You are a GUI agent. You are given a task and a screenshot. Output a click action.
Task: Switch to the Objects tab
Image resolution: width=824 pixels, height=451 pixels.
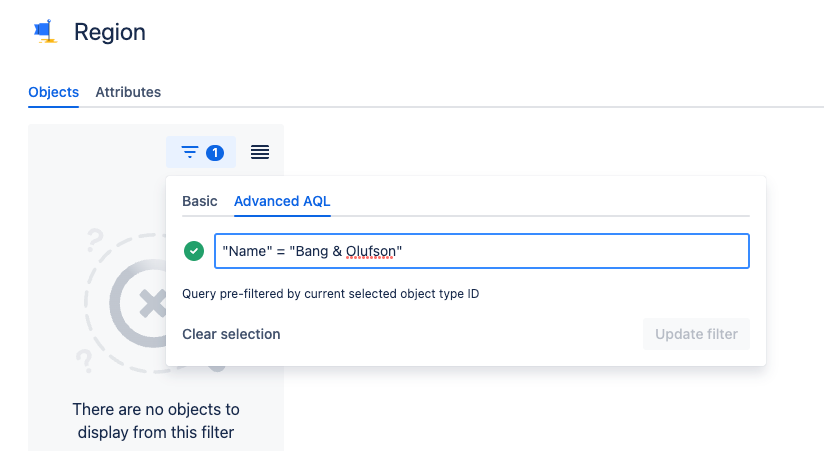[x=54, y=92]
